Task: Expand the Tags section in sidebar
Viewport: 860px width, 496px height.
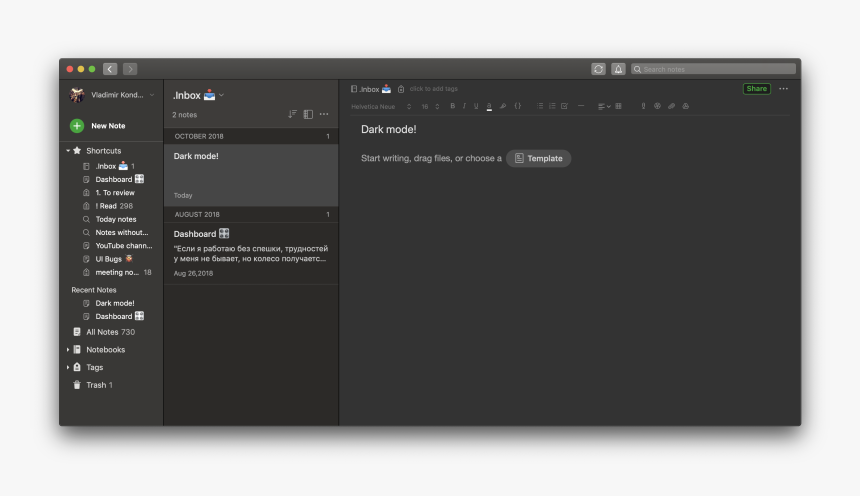Action: pos(68,367)
